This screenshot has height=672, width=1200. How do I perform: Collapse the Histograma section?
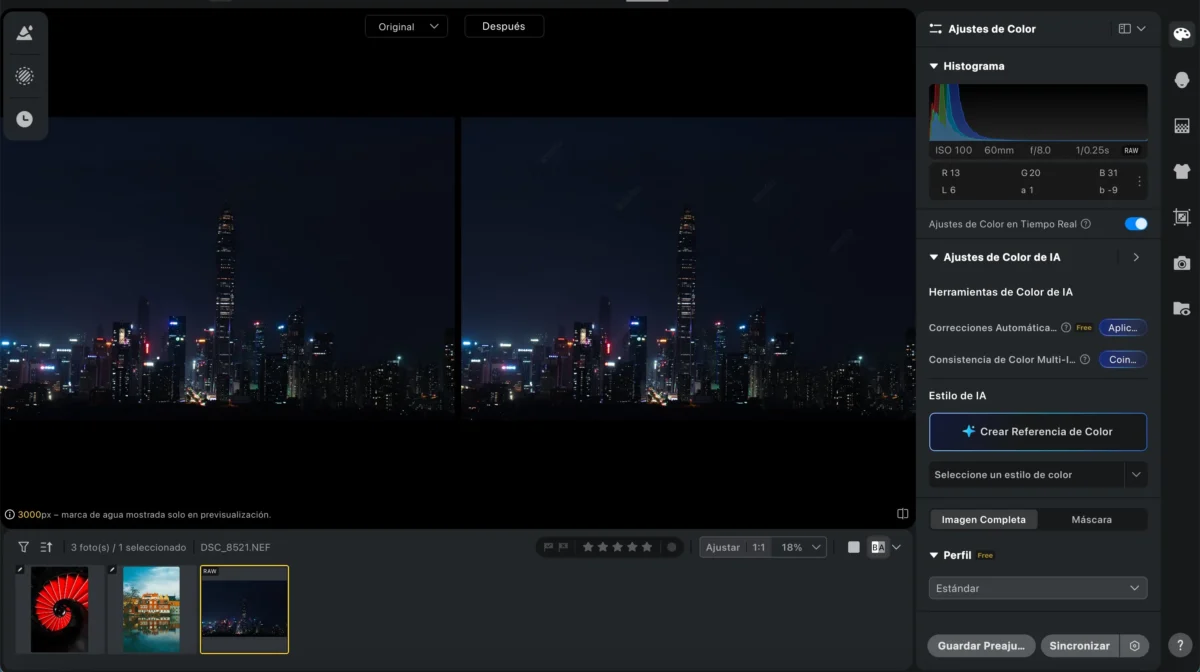[934, 66]
